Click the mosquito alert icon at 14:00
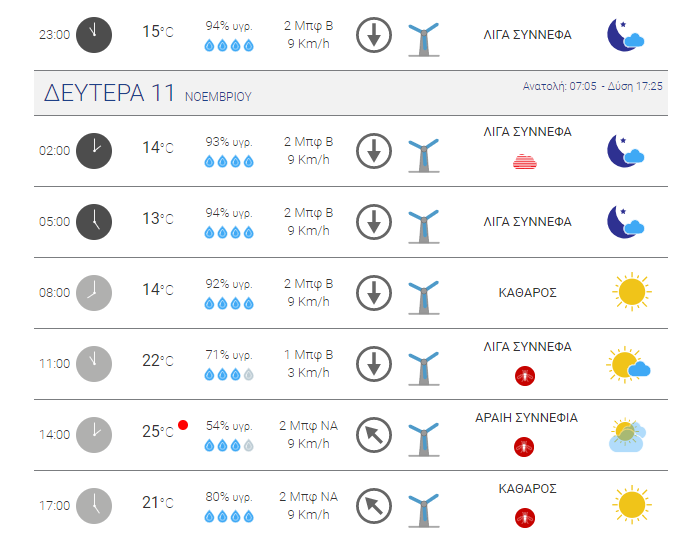This screenshot has width=682, height=541. pos(525,447)
